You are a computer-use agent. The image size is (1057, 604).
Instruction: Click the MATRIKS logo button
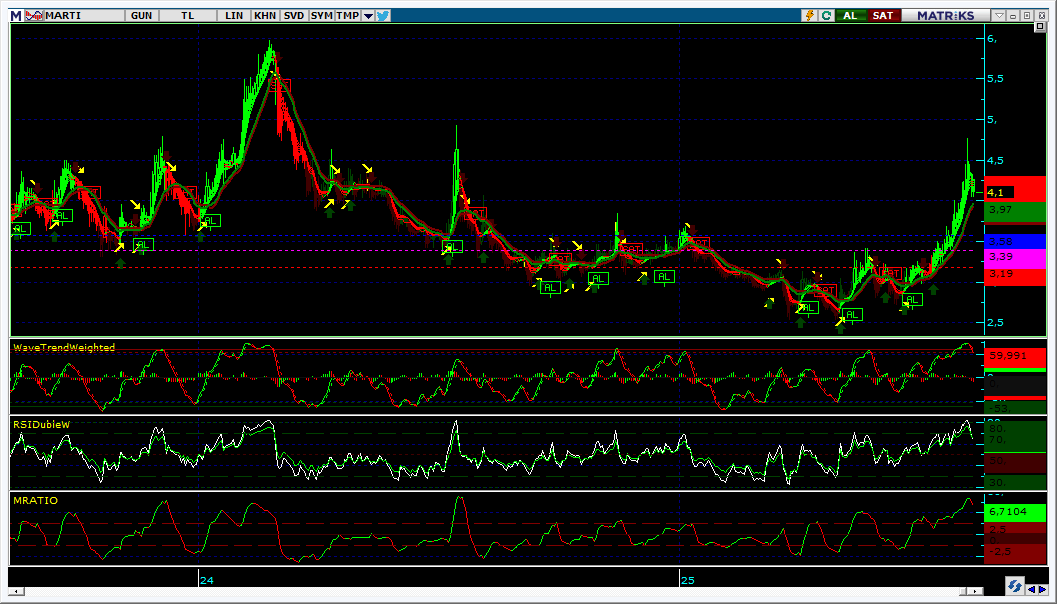(x=946, y=16)
